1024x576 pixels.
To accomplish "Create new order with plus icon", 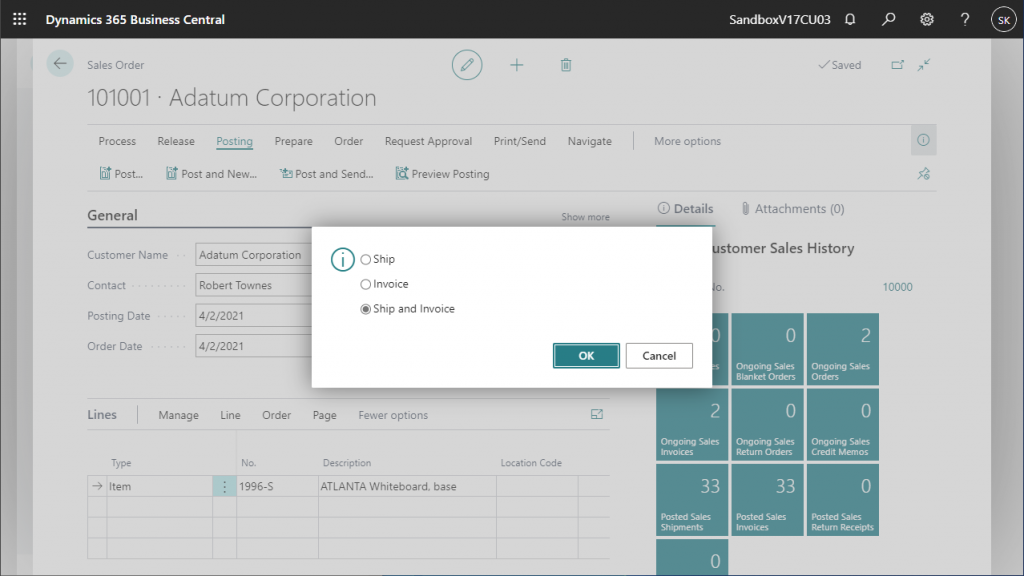I will point(517,65).
